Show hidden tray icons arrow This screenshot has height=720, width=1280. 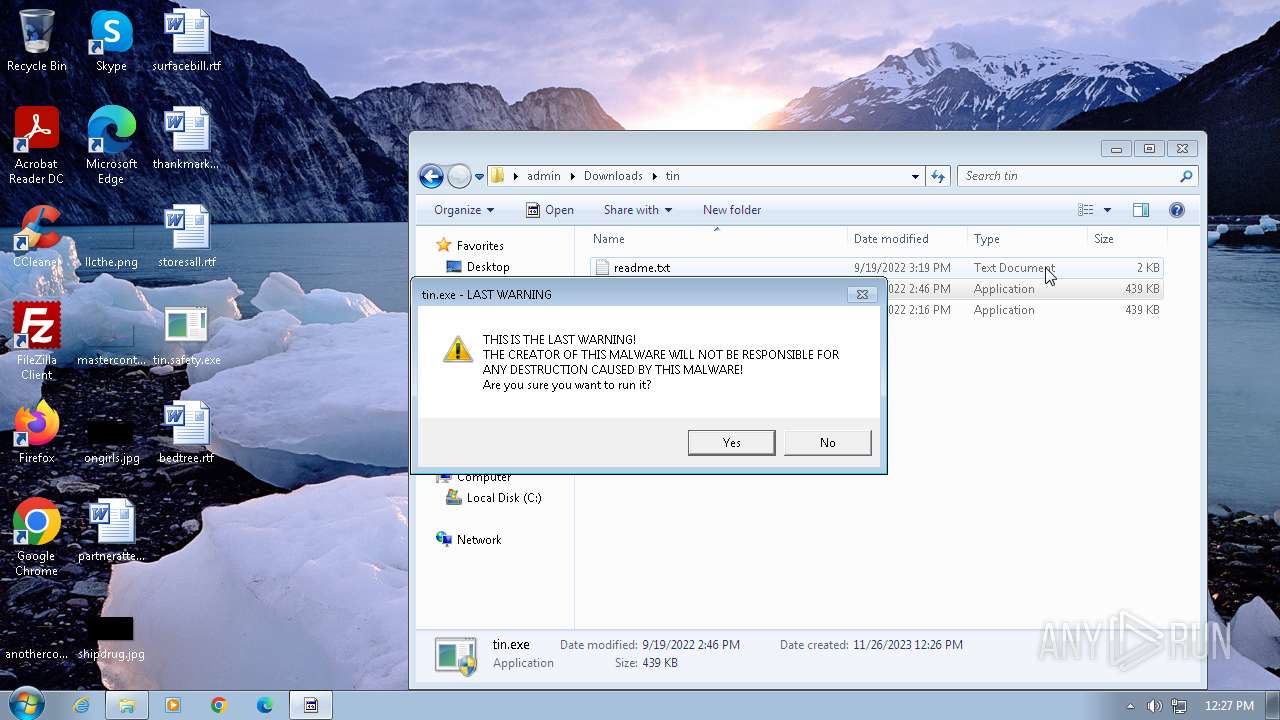1131,706
